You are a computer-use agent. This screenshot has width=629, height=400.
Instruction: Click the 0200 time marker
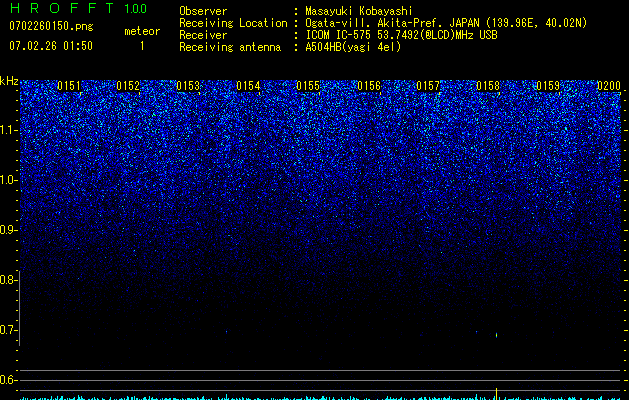coord(609,86)
